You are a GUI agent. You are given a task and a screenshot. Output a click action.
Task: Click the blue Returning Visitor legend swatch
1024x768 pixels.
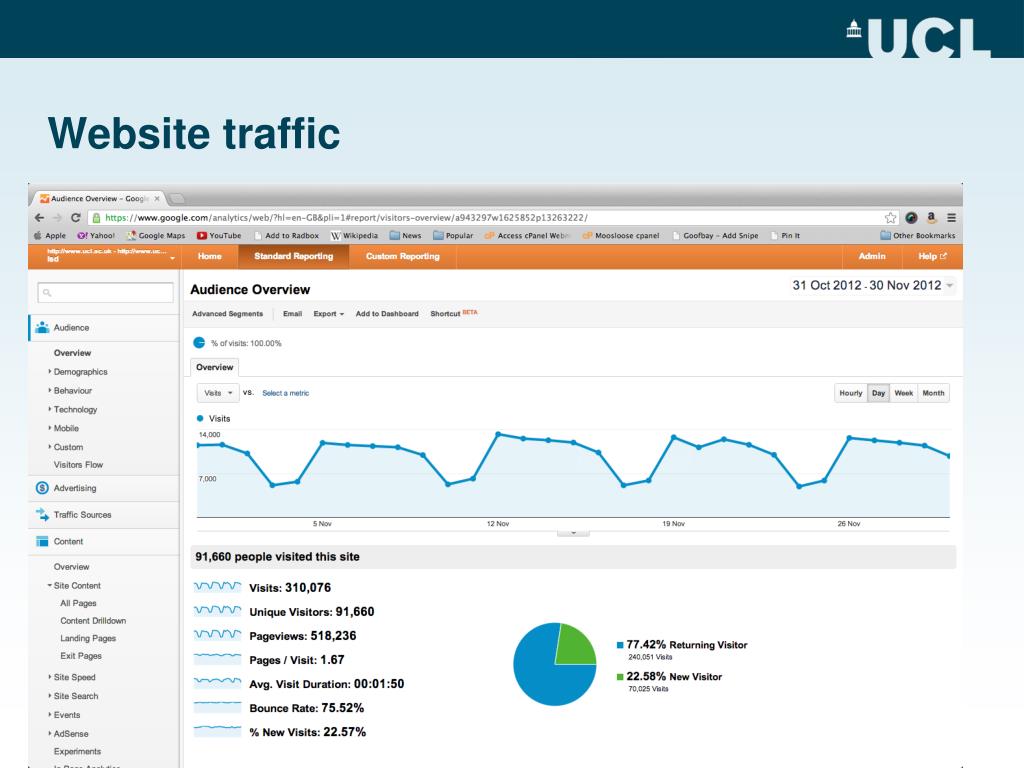tap(620, 645)
